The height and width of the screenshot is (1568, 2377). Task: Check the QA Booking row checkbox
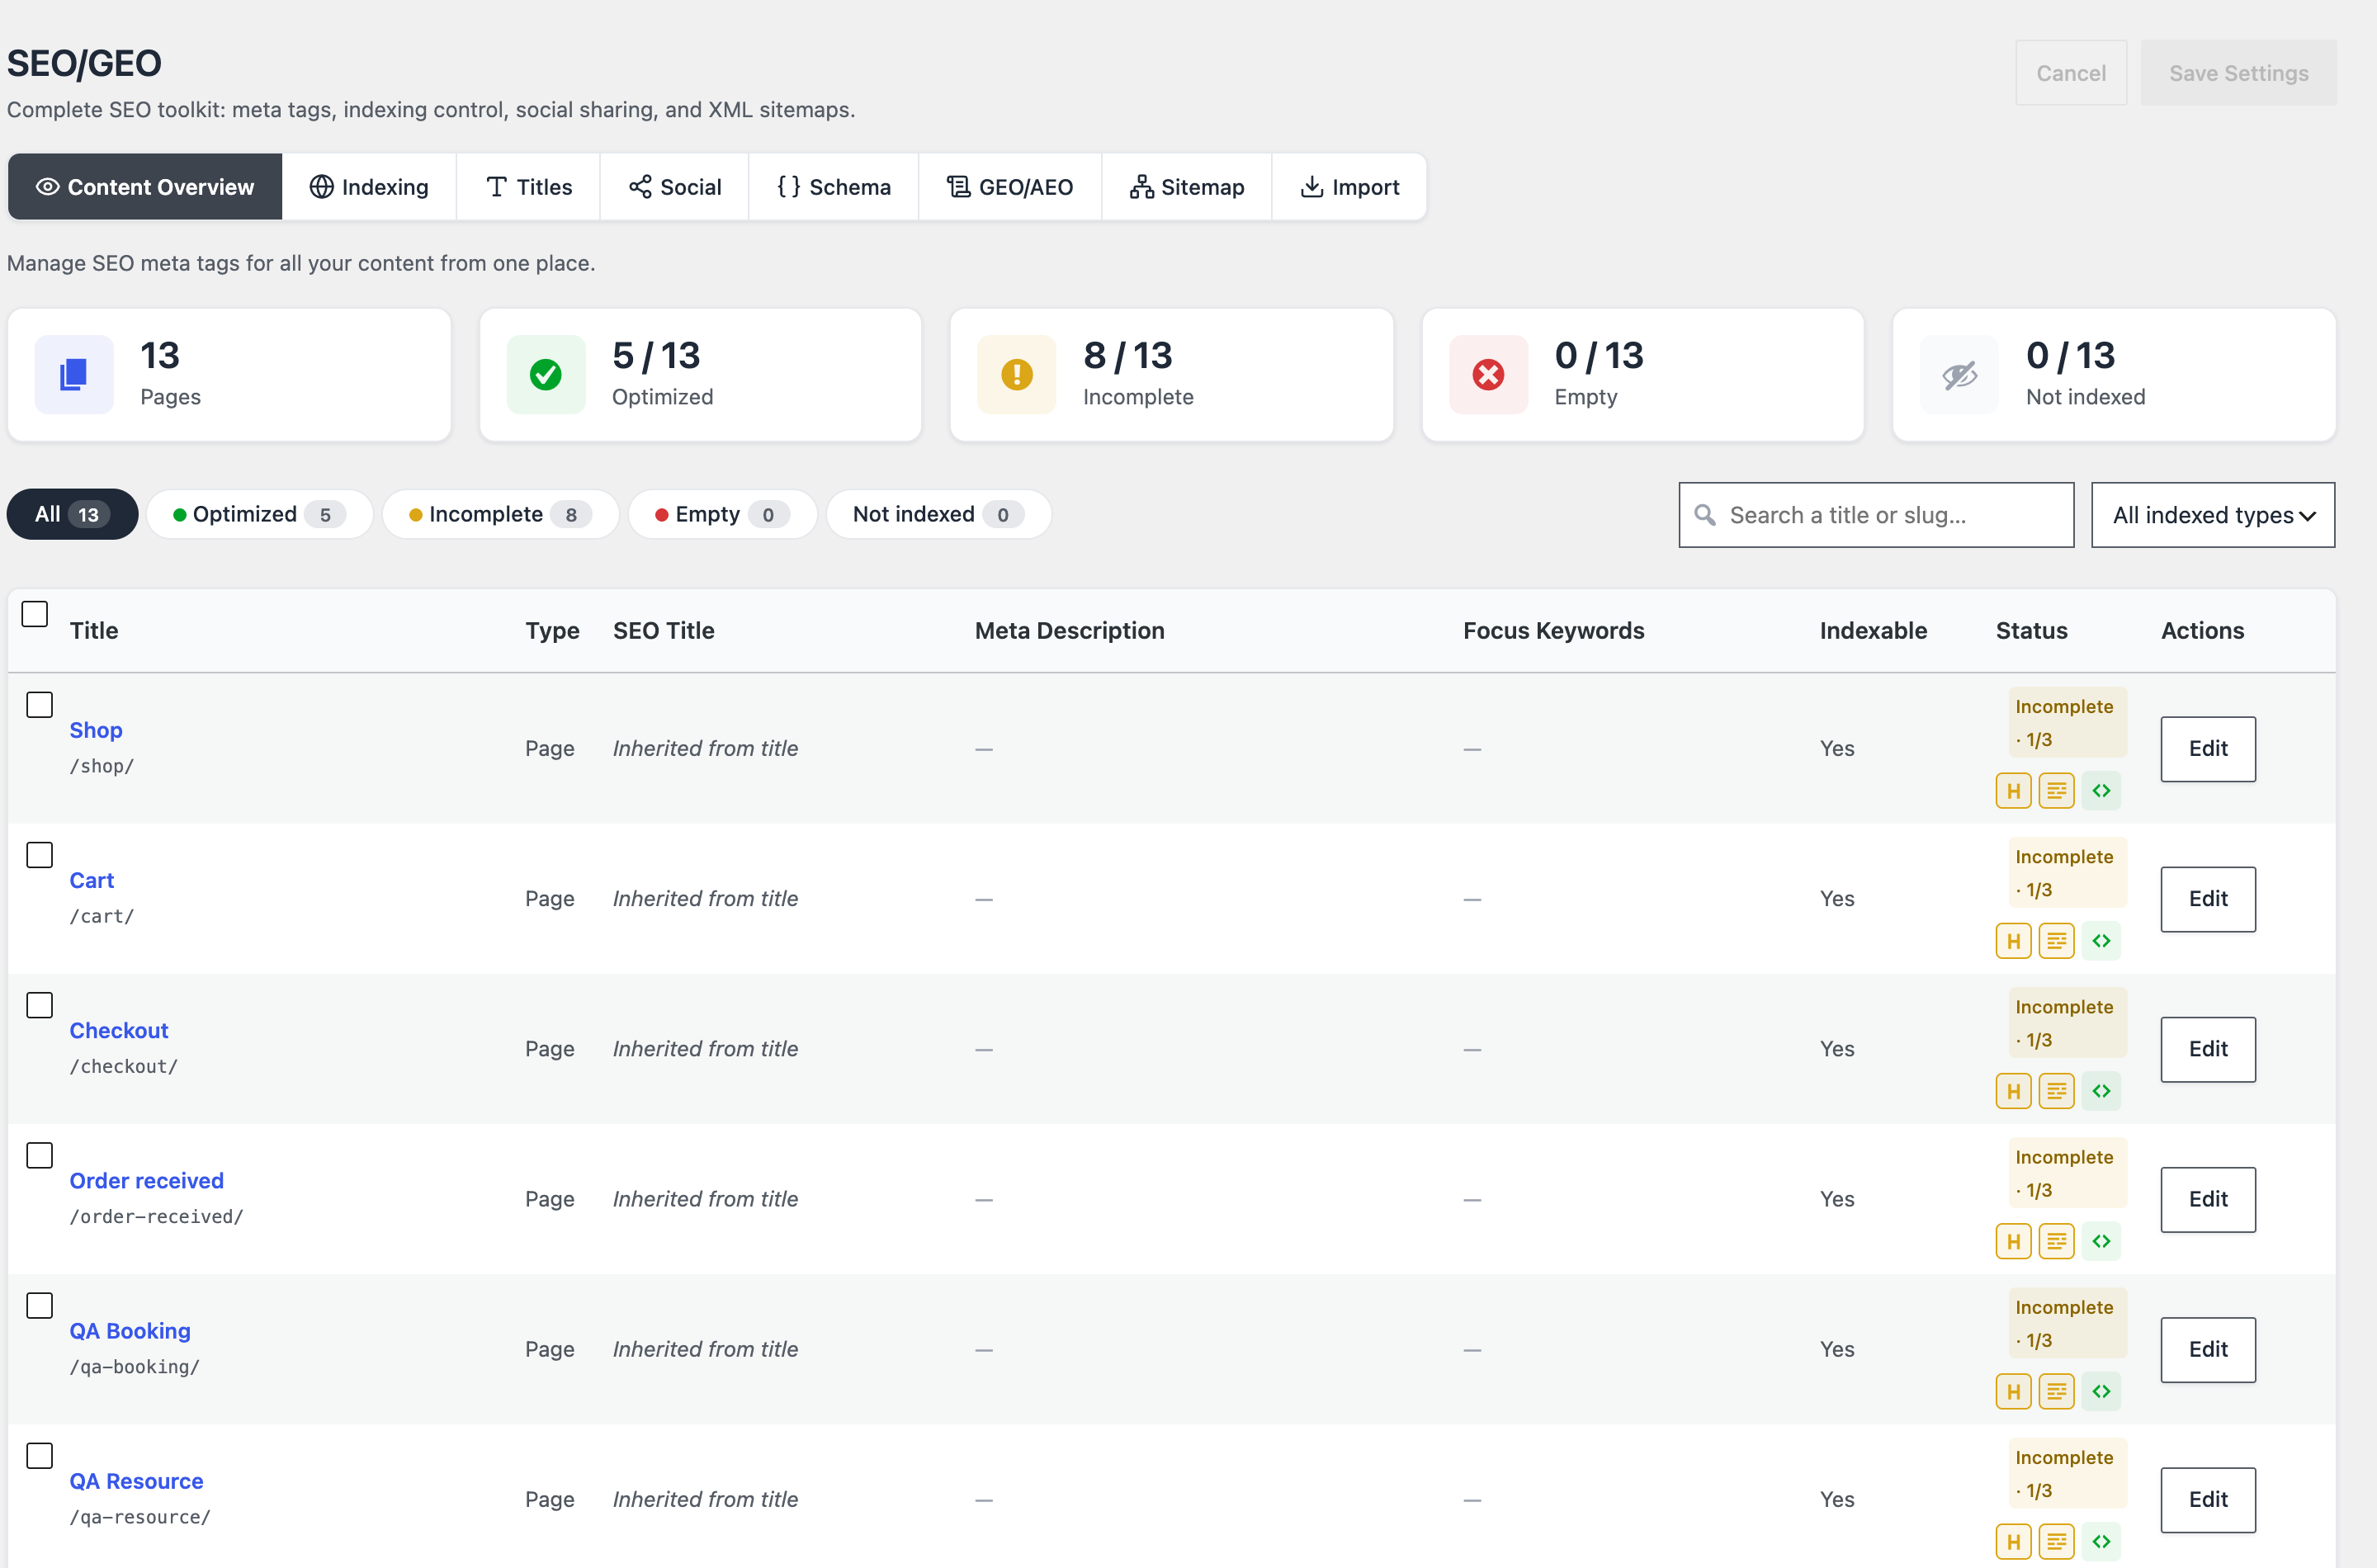coord(39,1305)
